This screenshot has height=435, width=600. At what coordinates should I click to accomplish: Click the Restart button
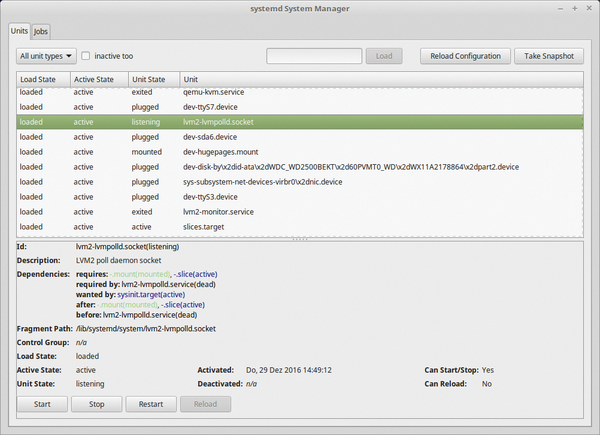151,404
